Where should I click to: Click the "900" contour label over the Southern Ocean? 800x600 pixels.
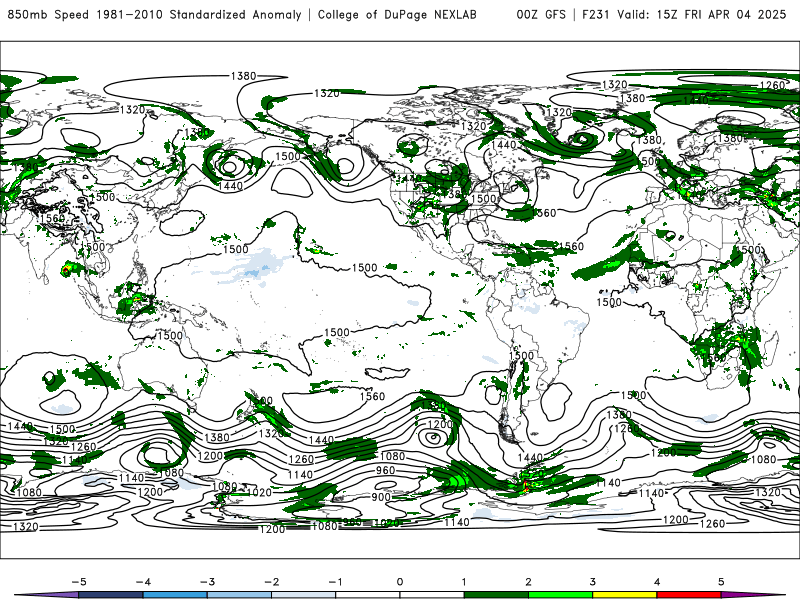point(381,497)
